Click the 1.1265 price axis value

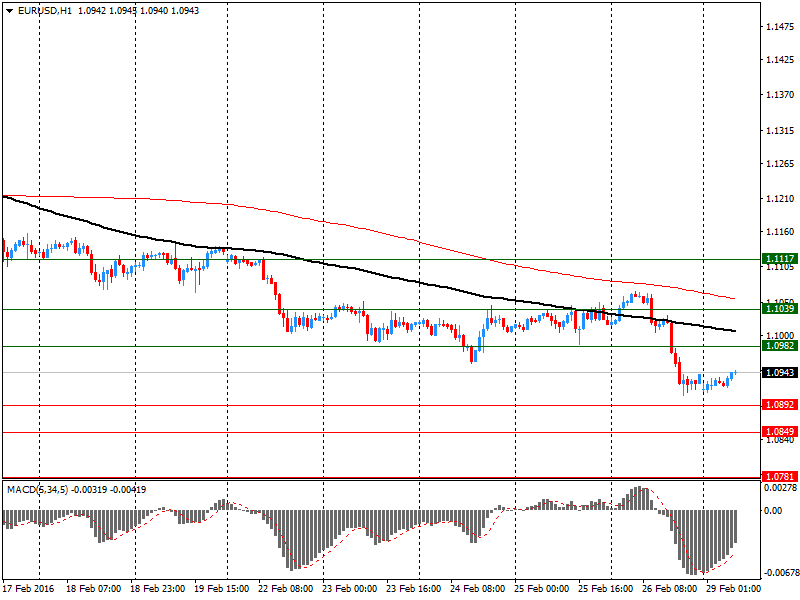(x=781, y=164)
